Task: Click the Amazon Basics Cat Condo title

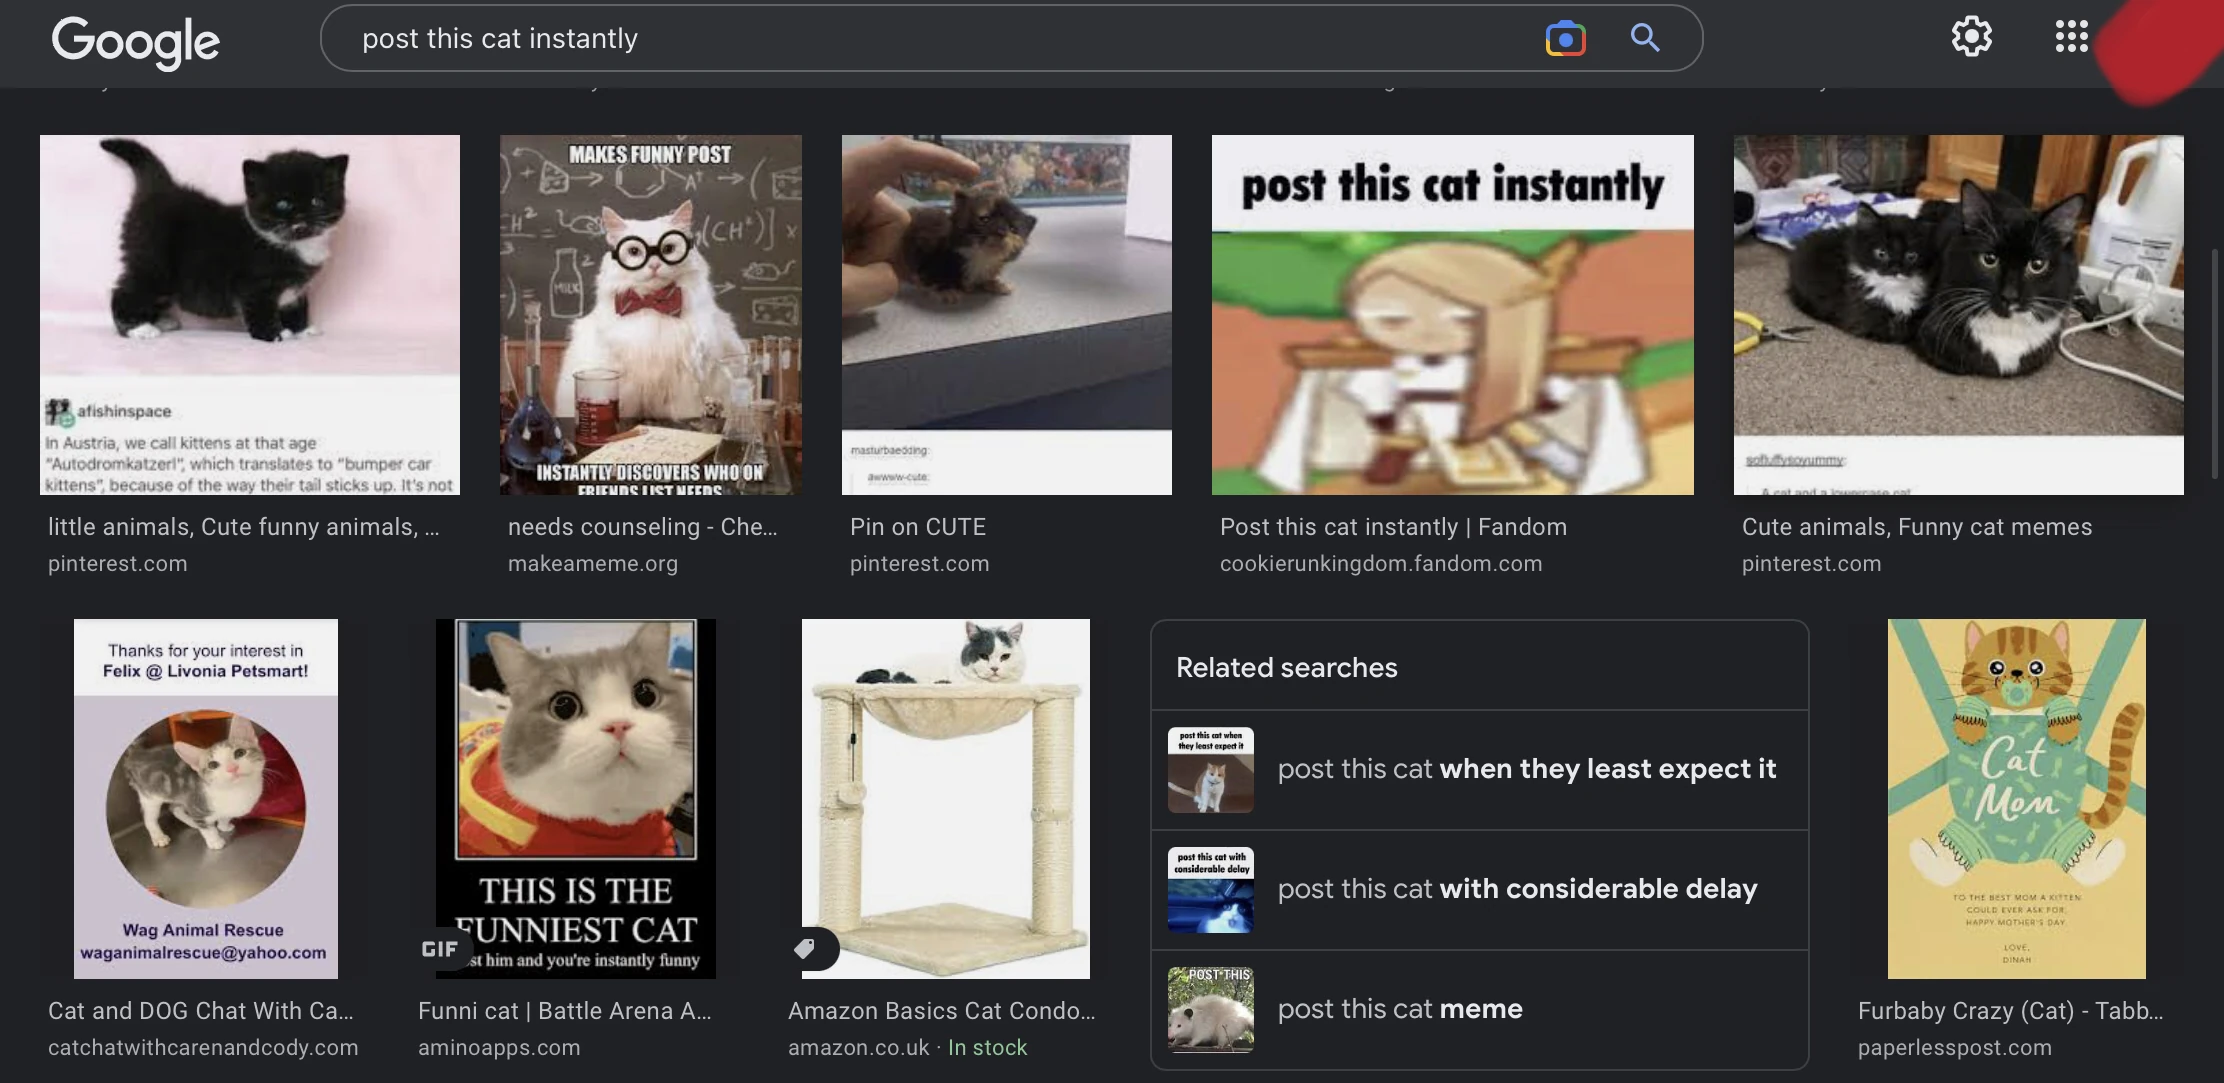Action: (x=941, y=1011)
